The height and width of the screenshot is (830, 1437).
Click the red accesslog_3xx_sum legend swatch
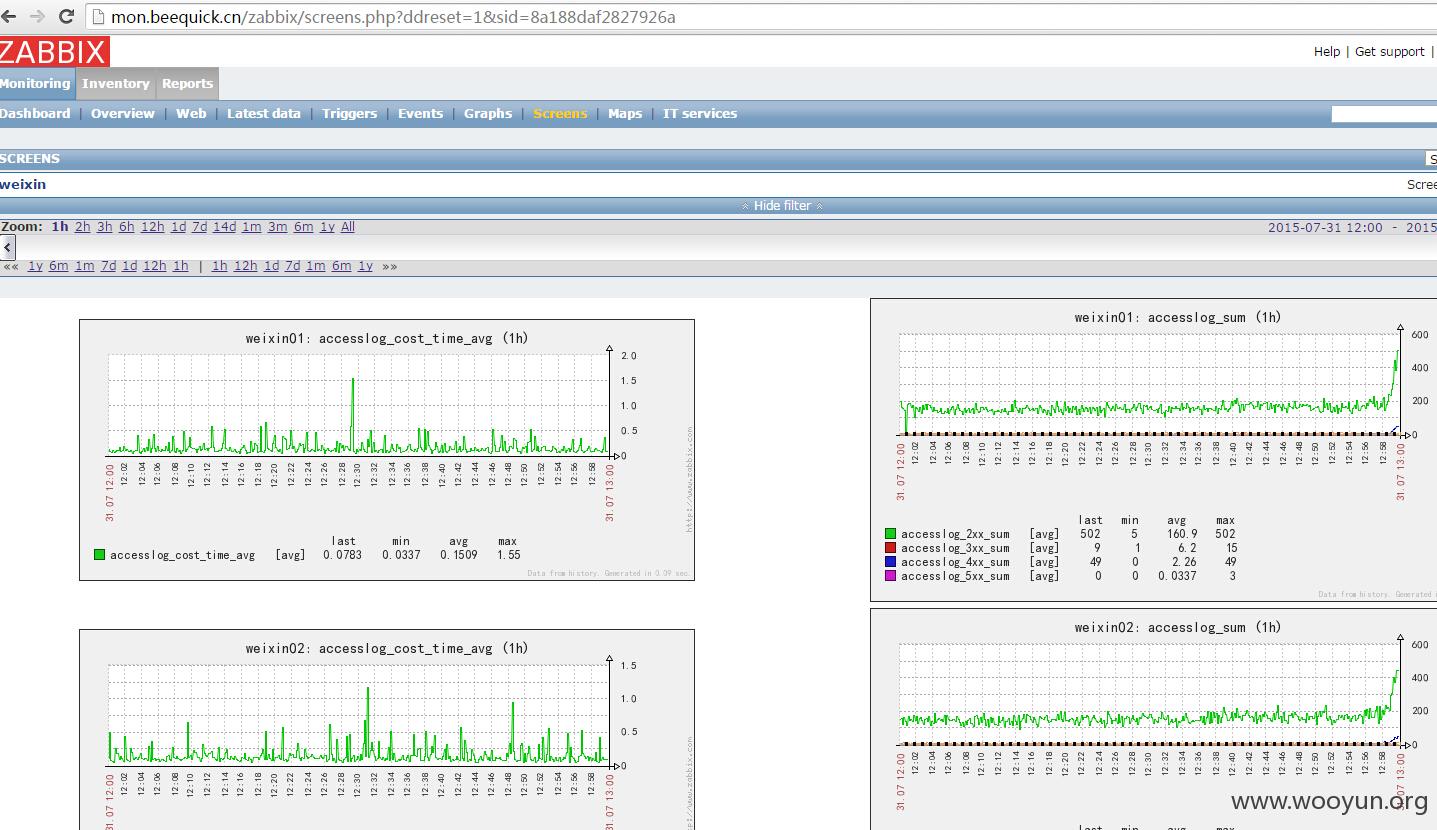tap(890, 548)
